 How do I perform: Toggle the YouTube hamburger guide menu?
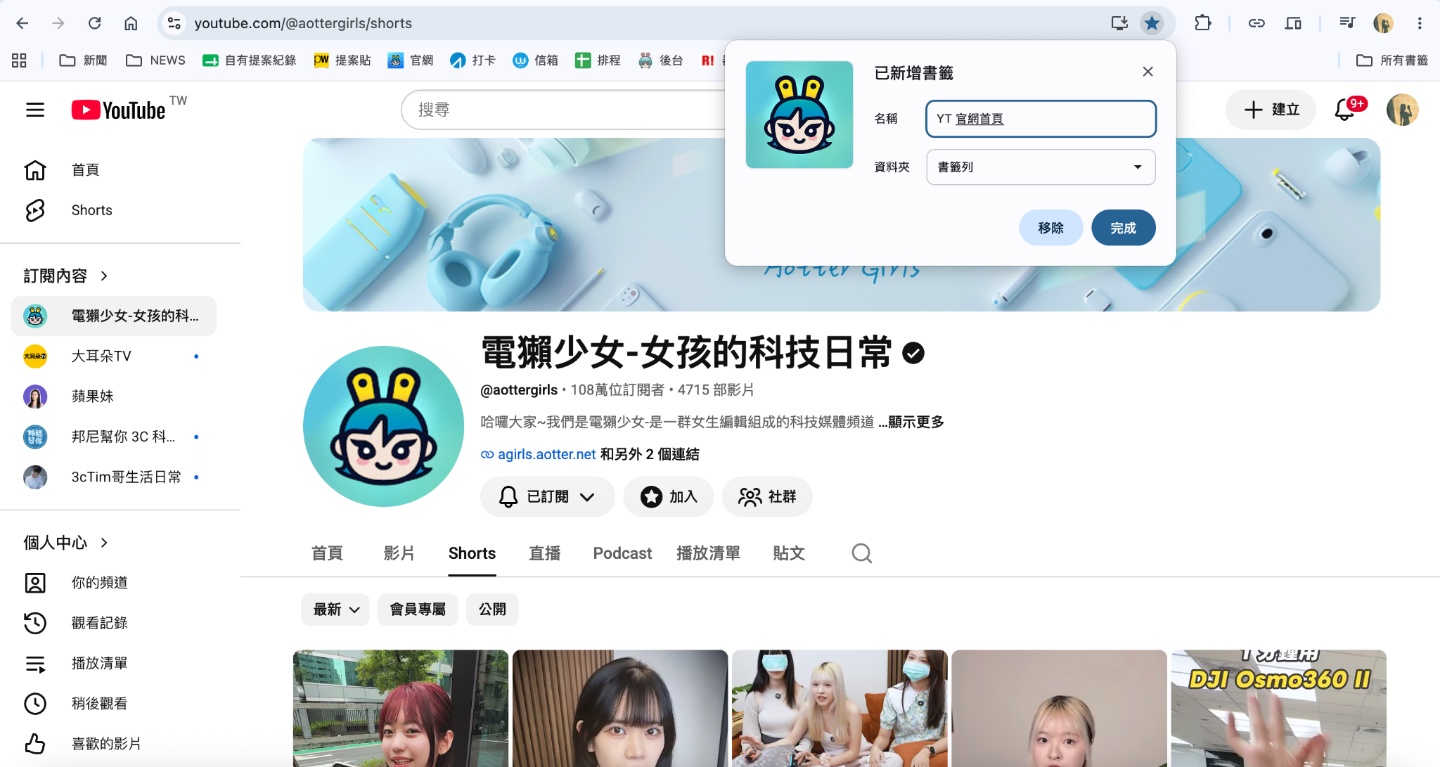[x=35, y=110]
